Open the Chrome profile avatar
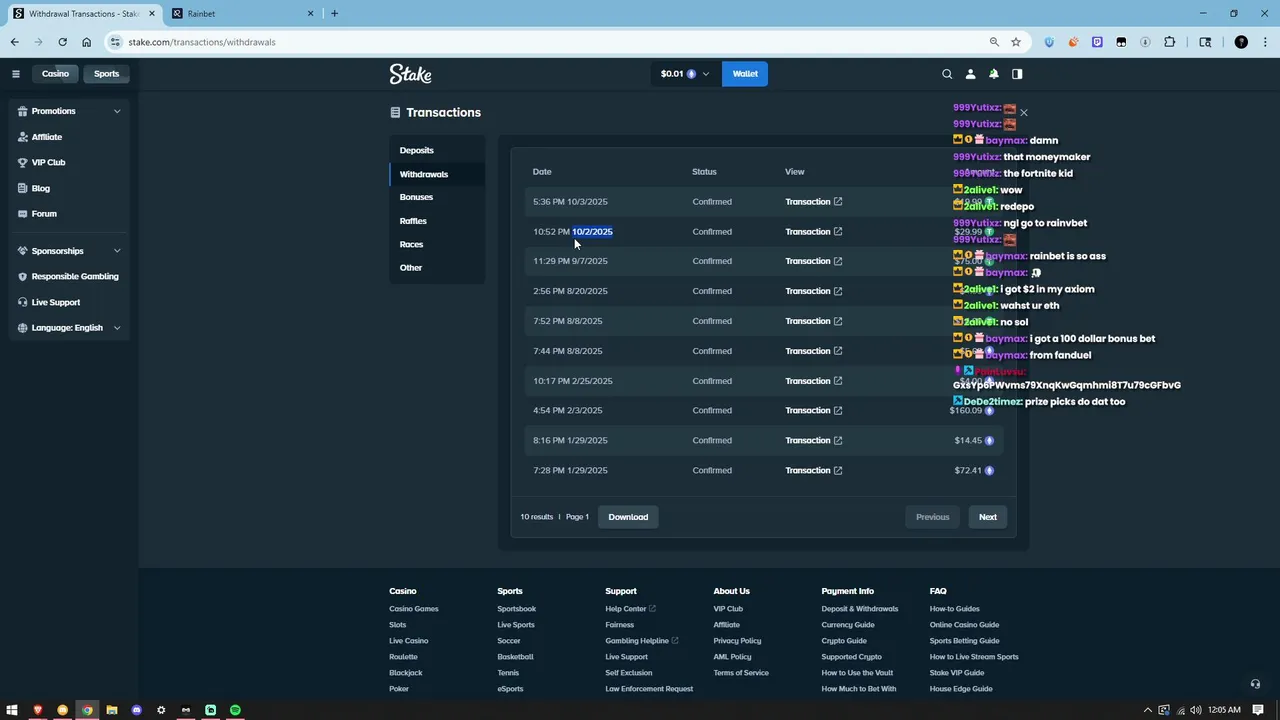 click(x=1241, y=42)
